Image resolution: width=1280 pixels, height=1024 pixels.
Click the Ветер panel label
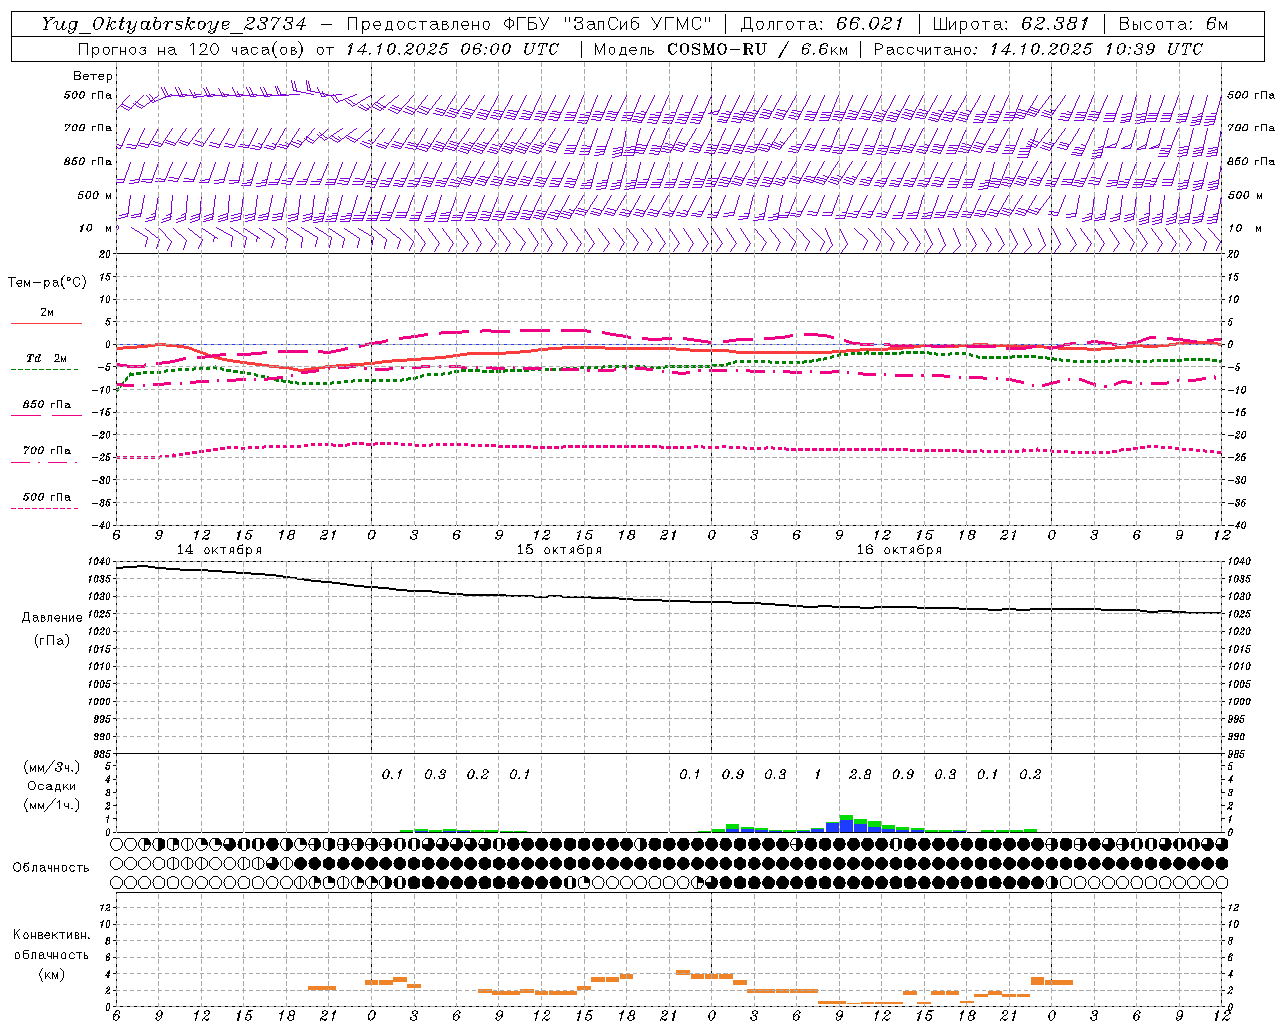click(93, 76)
